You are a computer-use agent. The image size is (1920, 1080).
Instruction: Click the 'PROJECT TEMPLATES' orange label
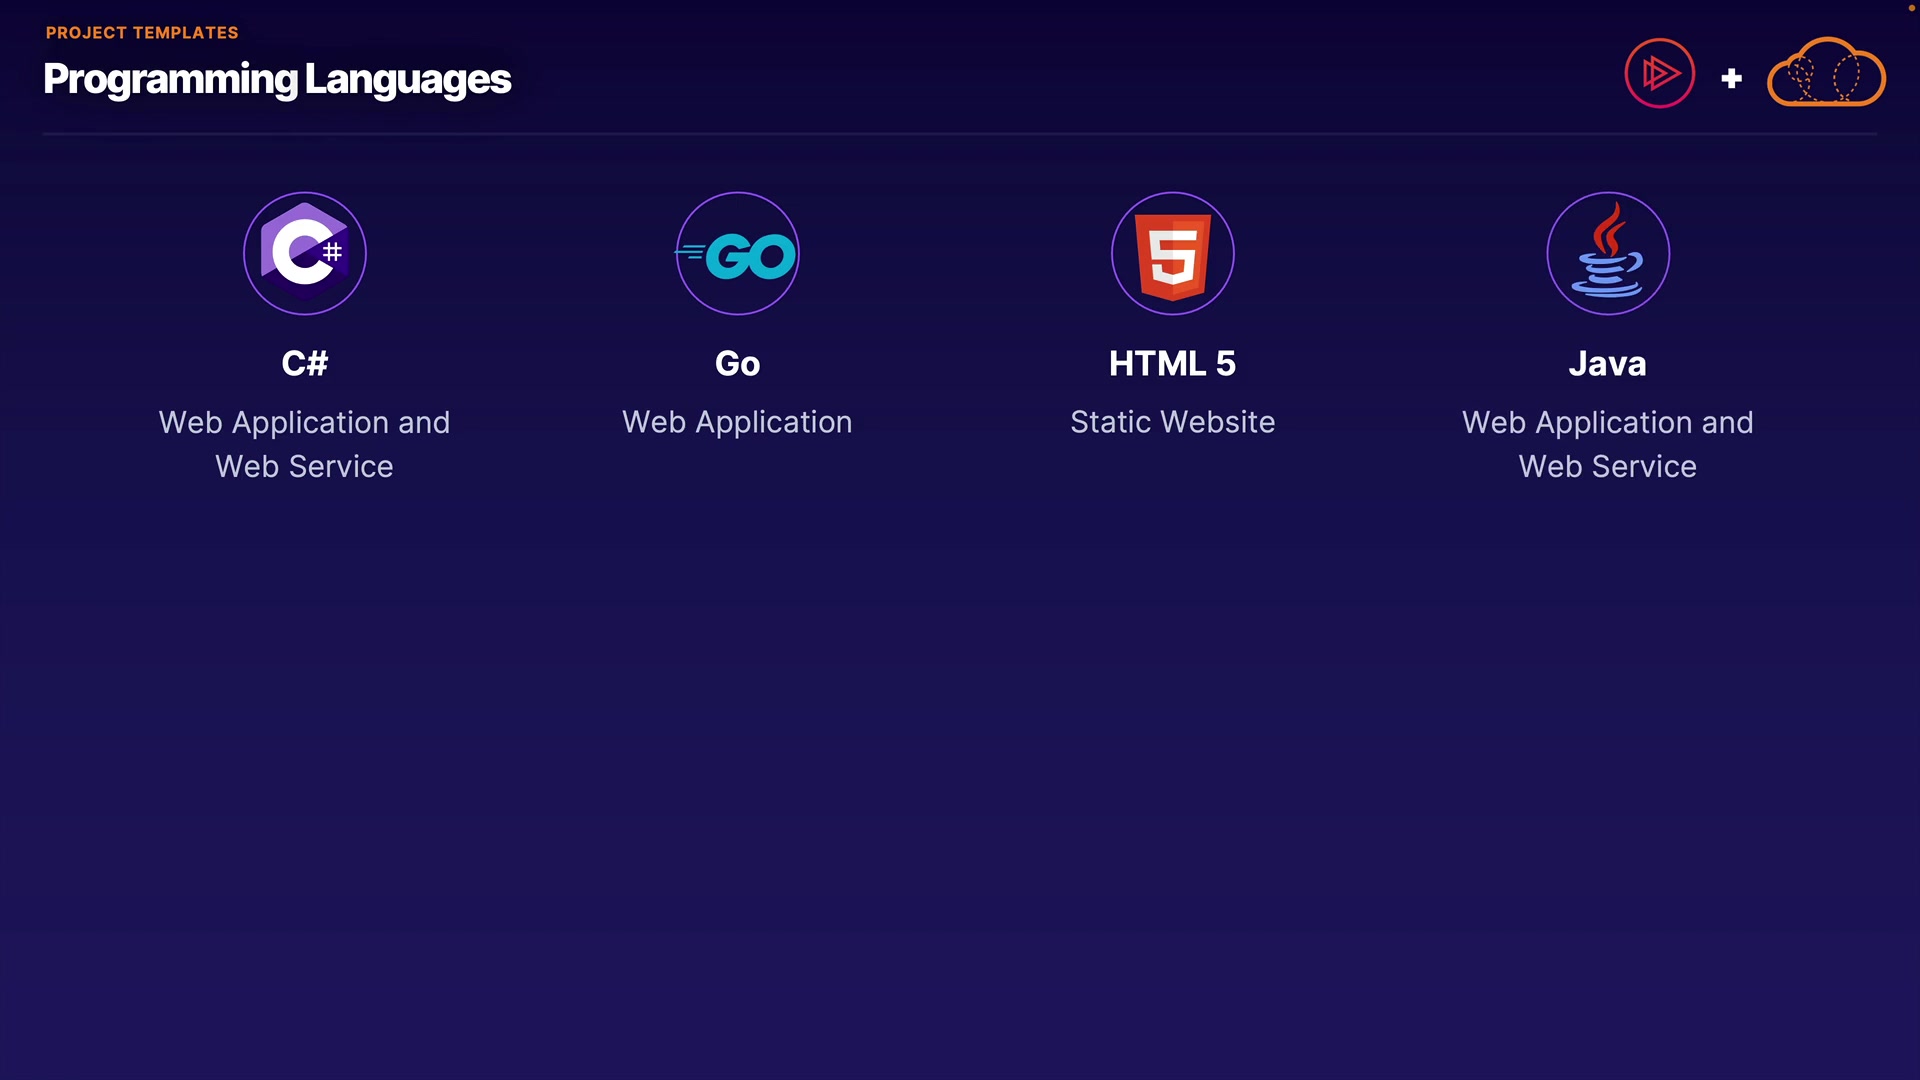point(142,33)
